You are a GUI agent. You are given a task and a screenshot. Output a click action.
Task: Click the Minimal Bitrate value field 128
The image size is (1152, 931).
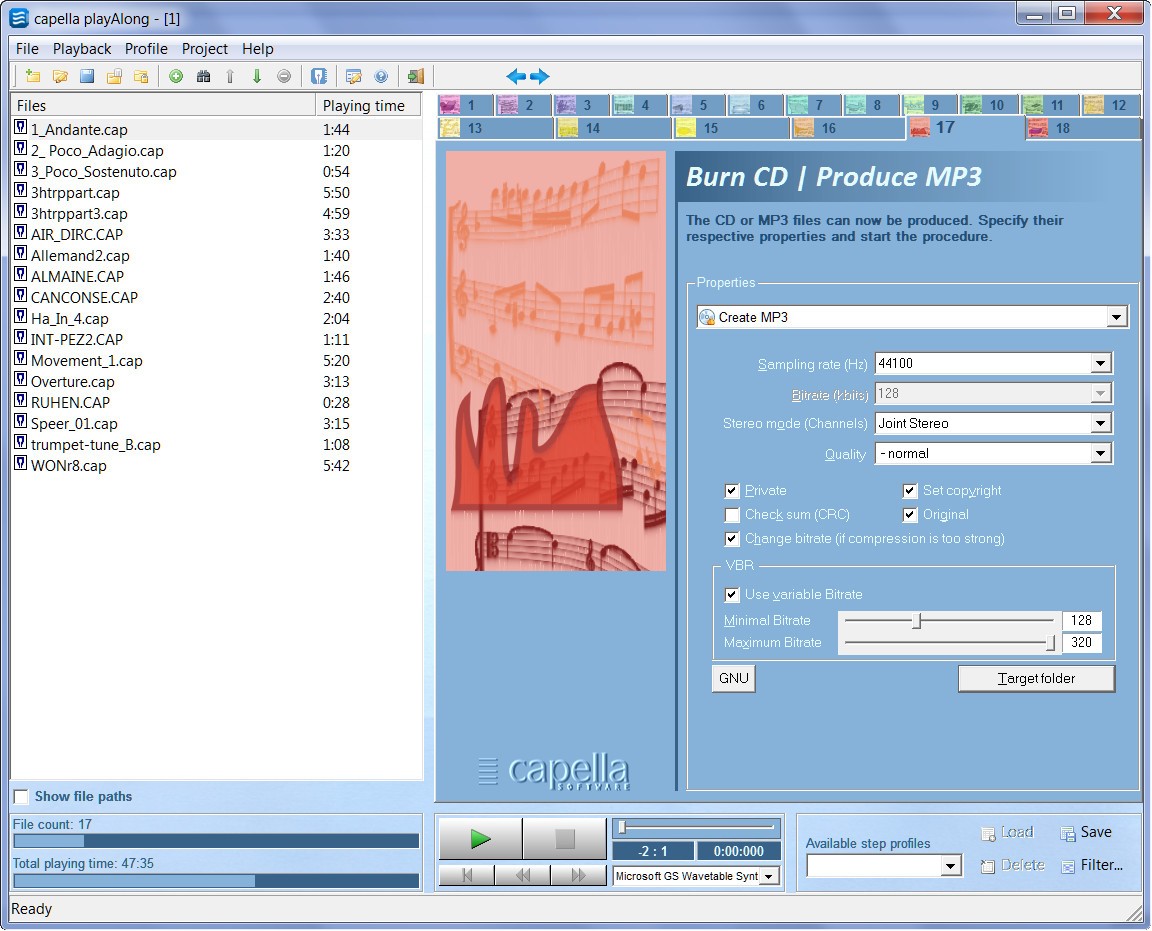point(1081,620)
